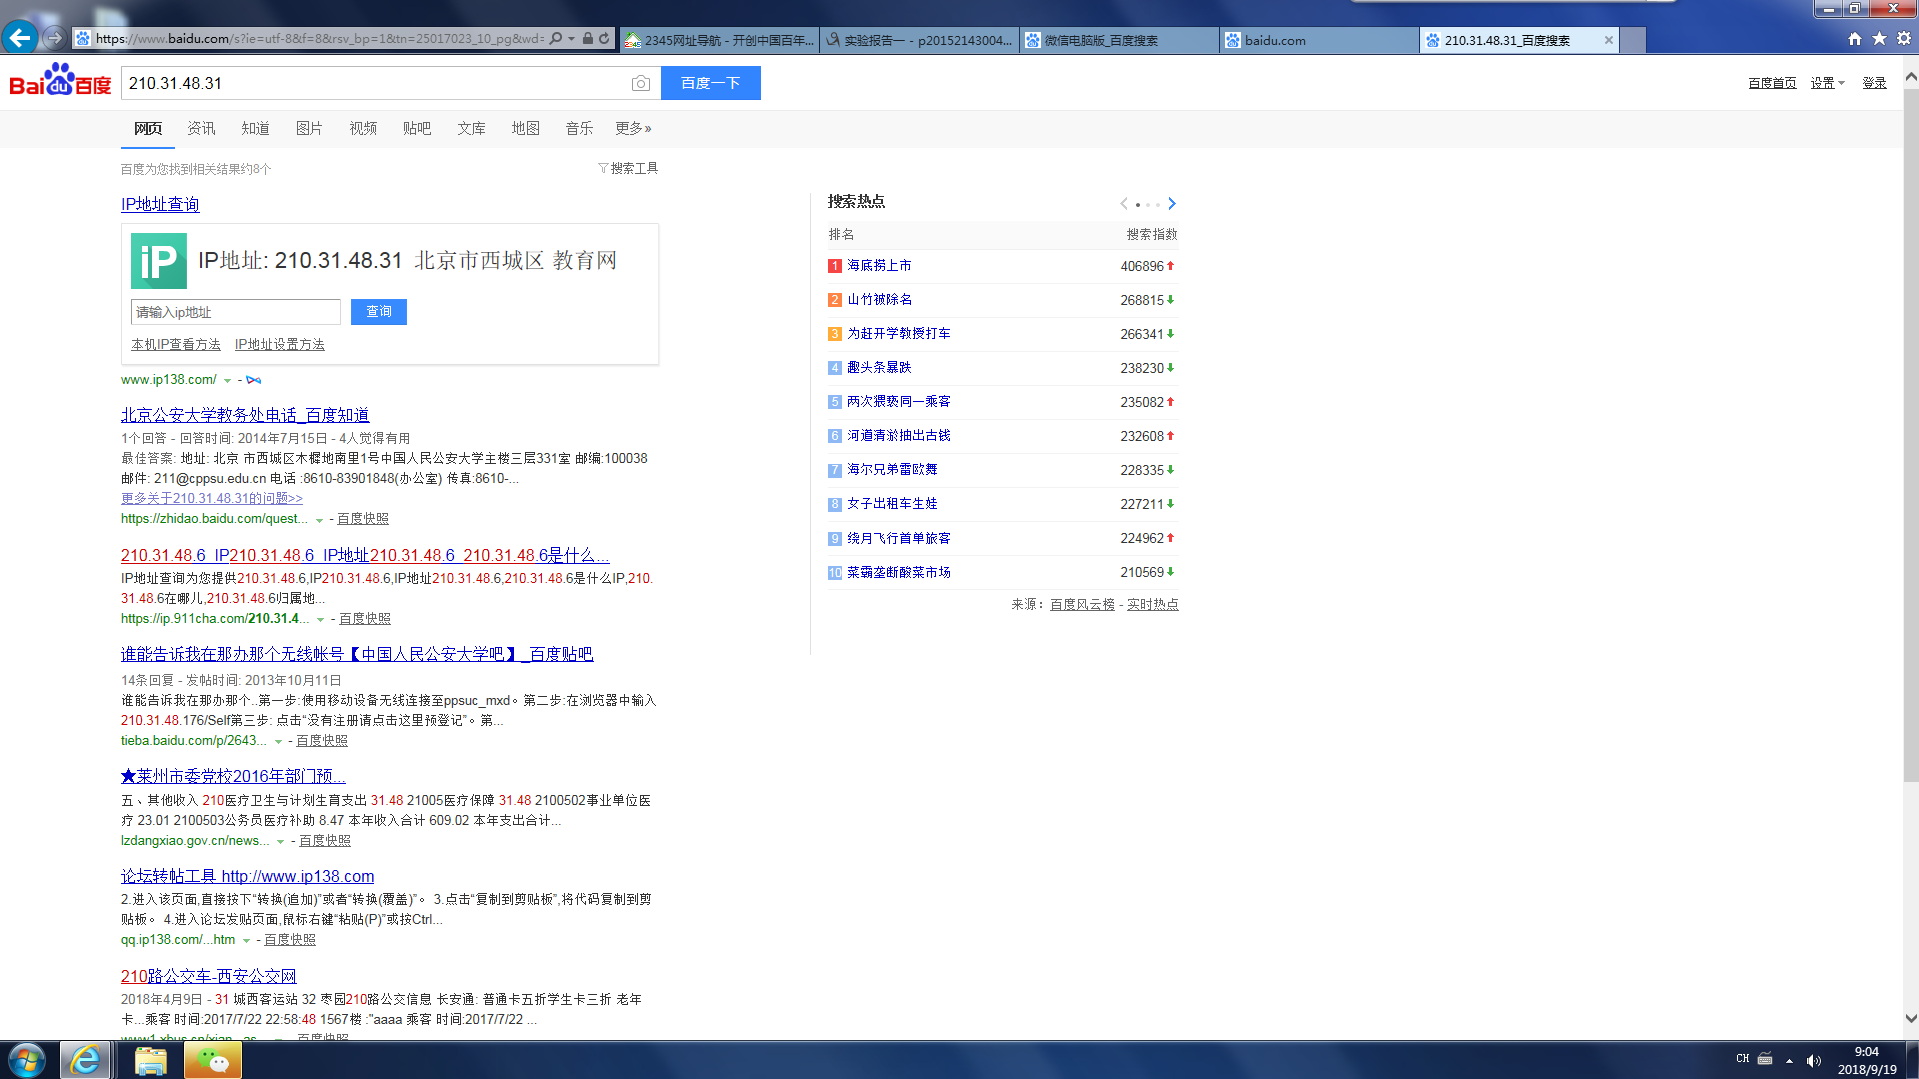Open the 210路公交车-西安公交网 result

209,976
